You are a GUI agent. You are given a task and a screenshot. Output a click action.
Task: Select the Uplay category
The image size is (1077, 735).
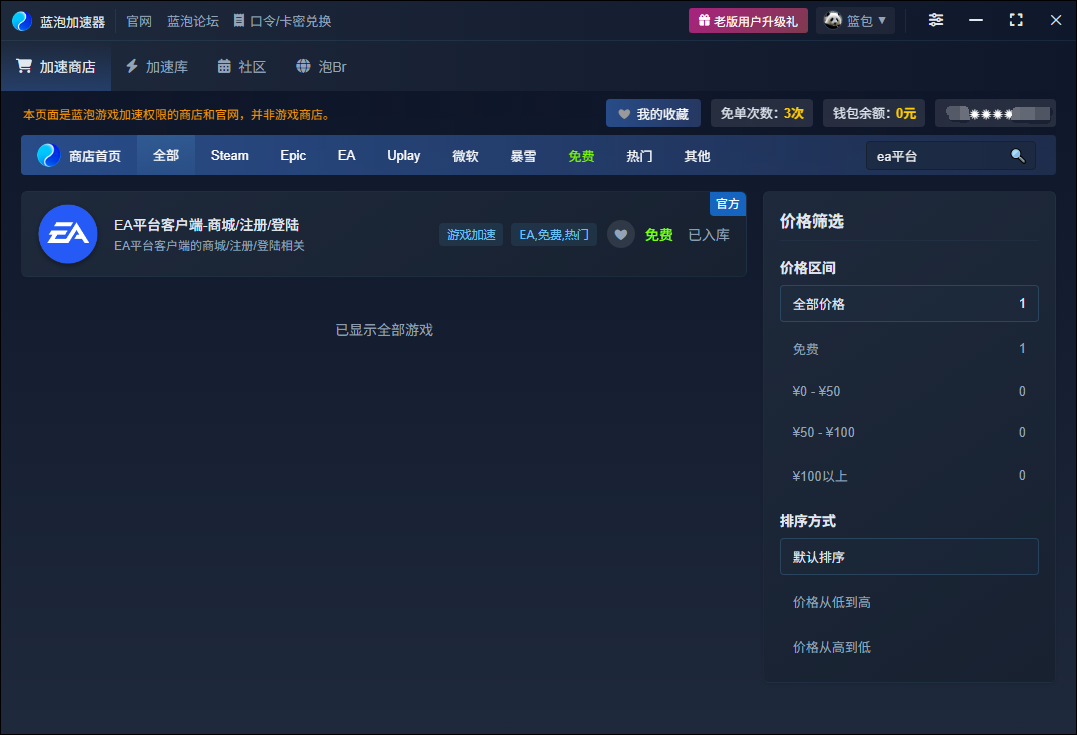click(403, 156)
